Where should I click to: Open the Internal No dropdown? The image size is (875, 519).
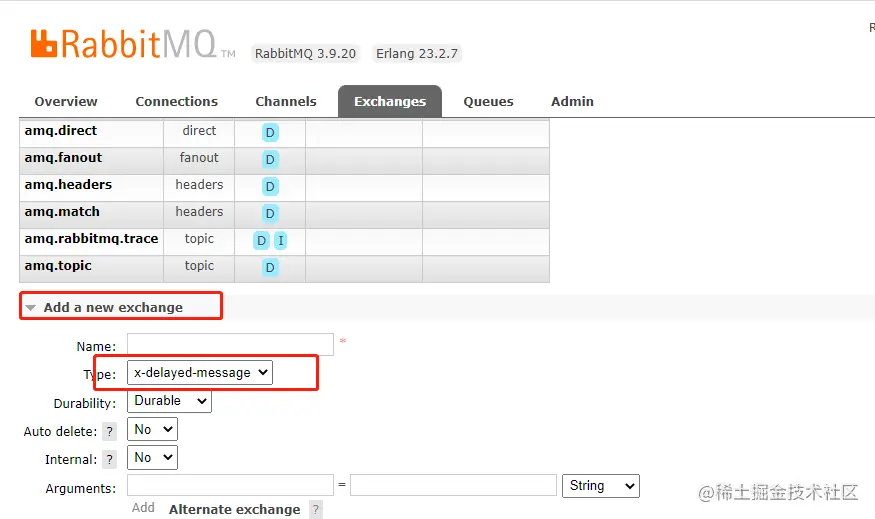[152, 457]
